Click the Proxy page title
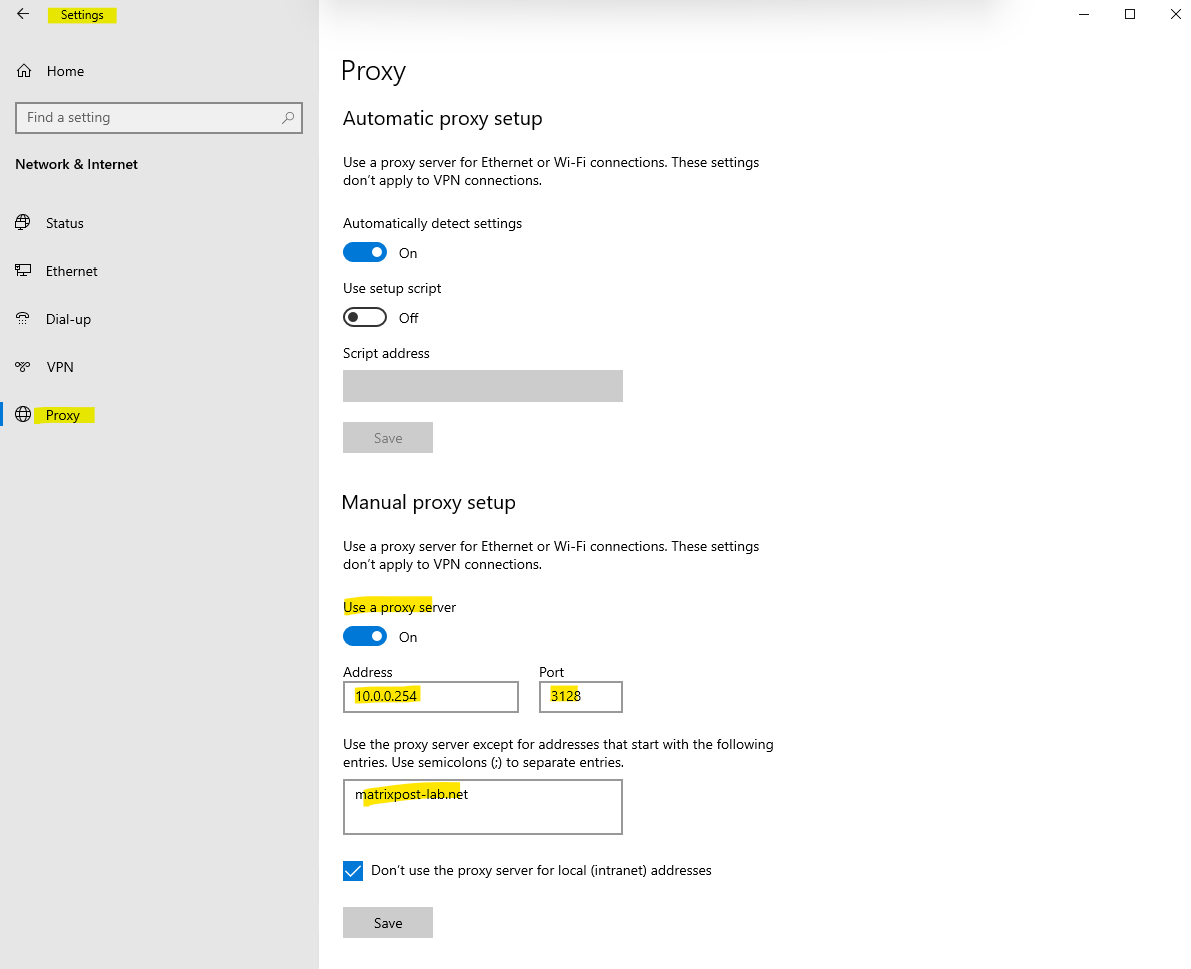 click(373, 71)
